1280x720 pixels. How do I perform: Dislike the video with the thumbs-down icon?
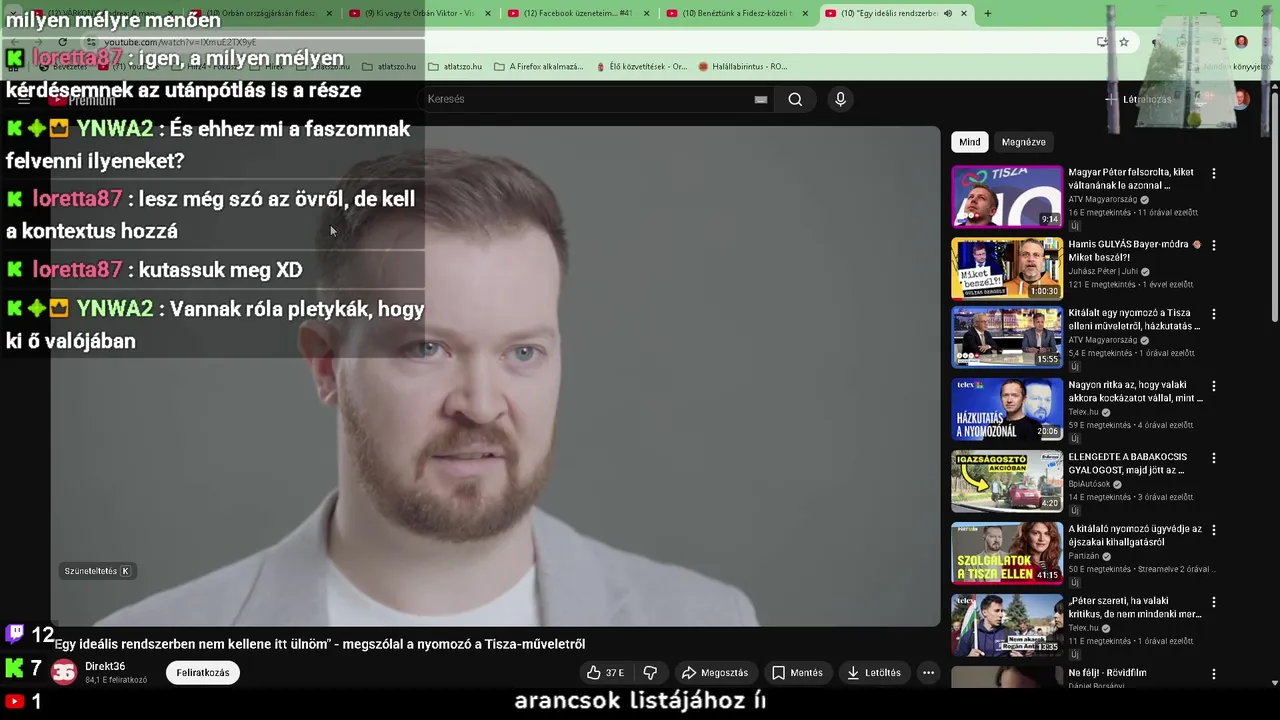click(650, 673)
